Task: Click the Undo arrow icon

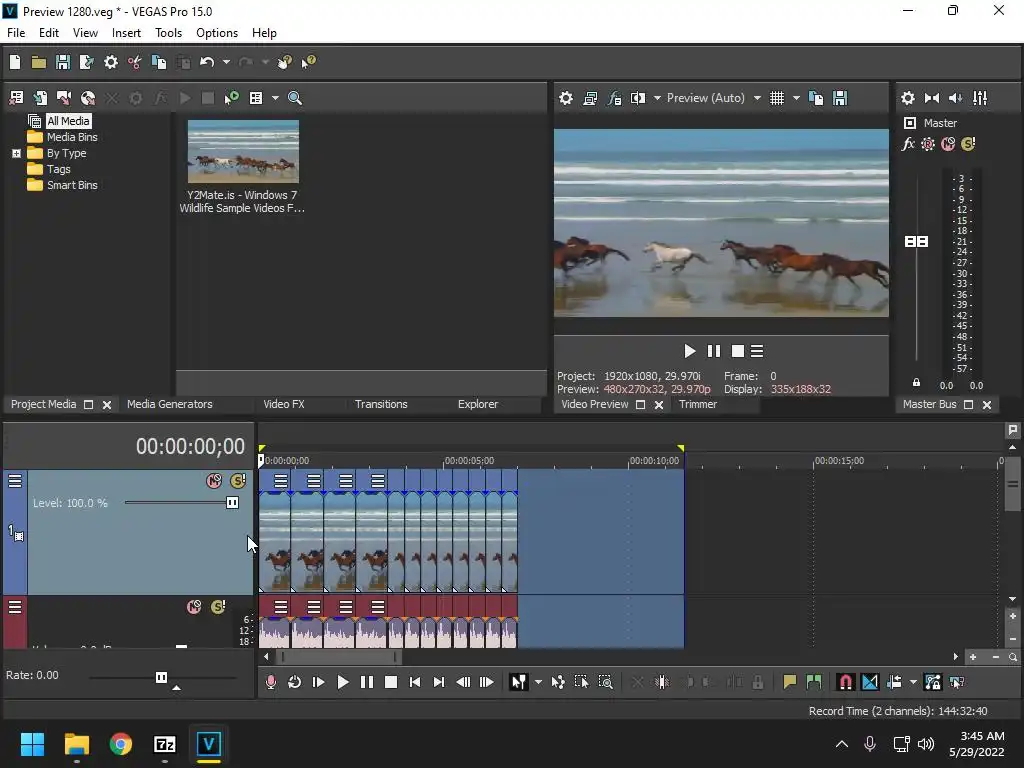Action: click(x=207, y=62)
